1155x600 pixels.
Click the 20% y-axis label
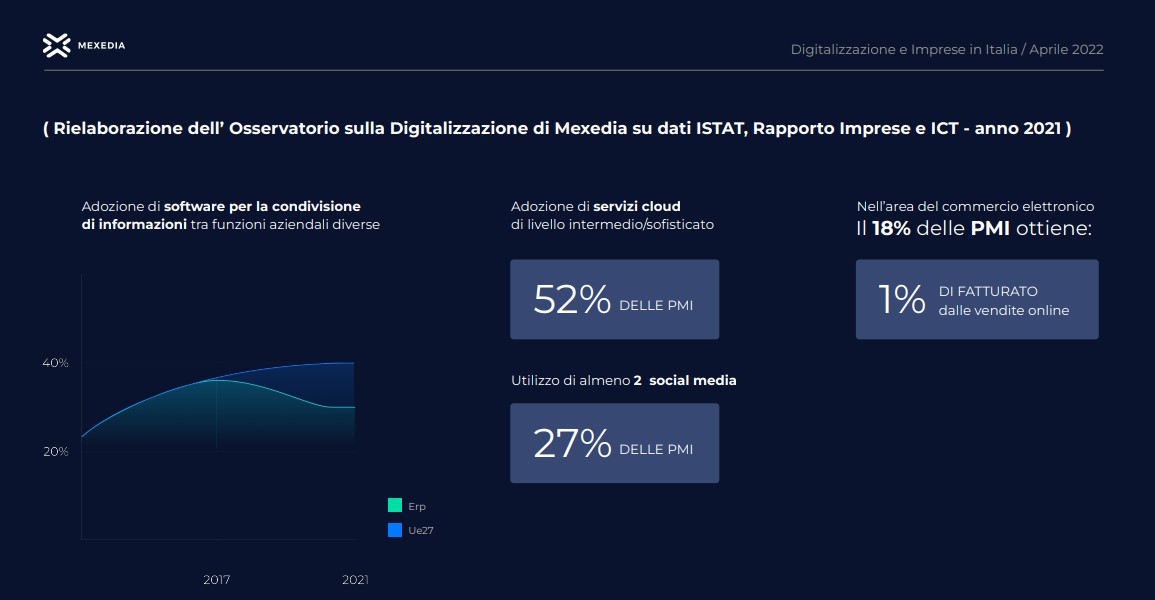[55, 452]
